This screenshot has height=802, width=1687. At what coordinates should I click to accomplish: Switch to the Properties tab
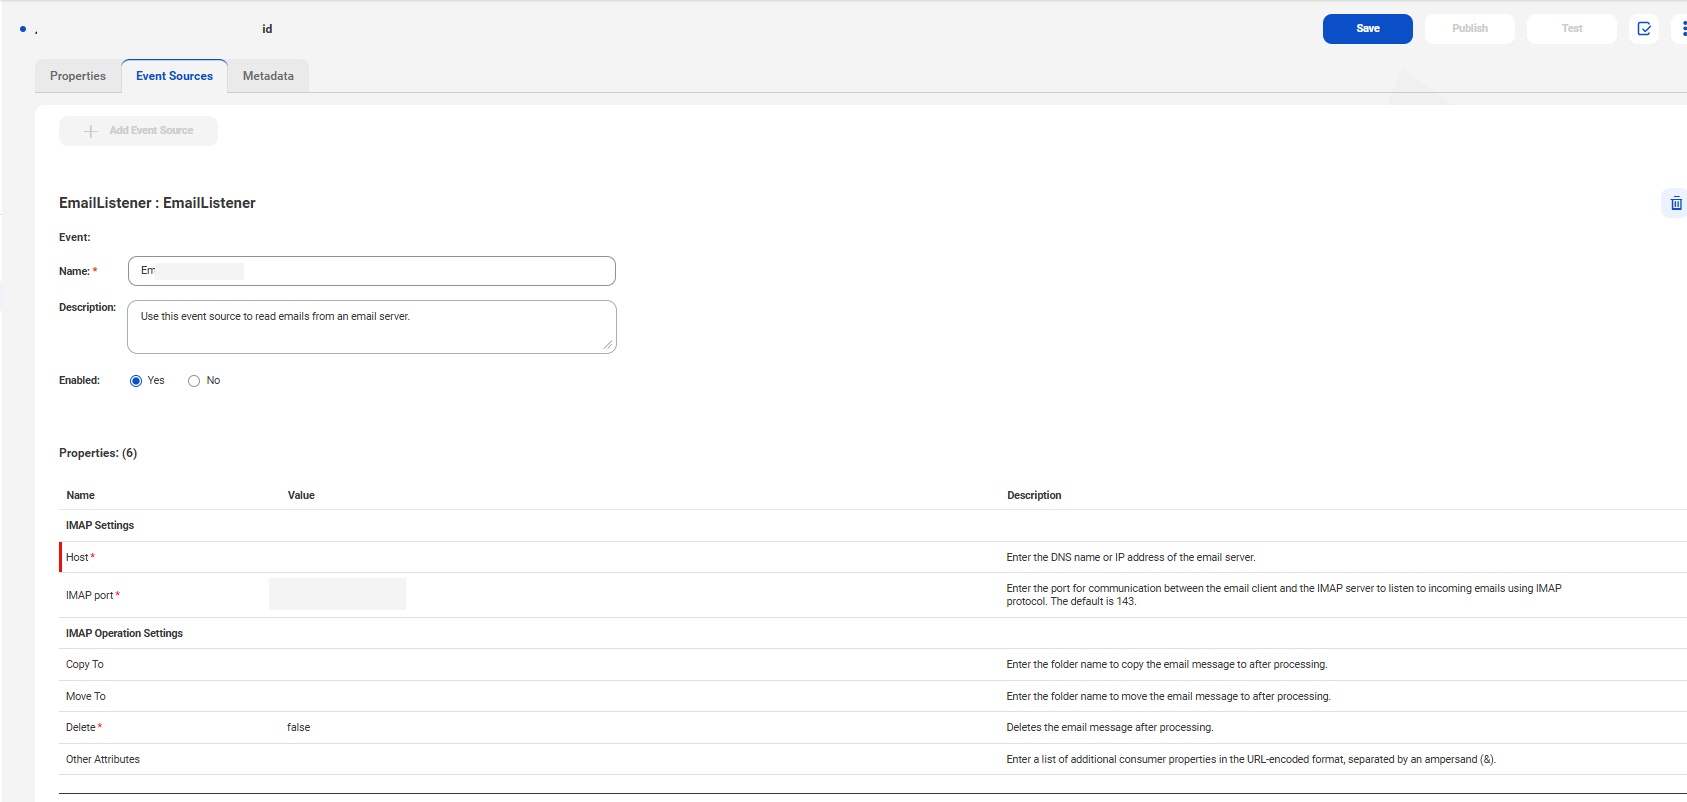[78, 76]
